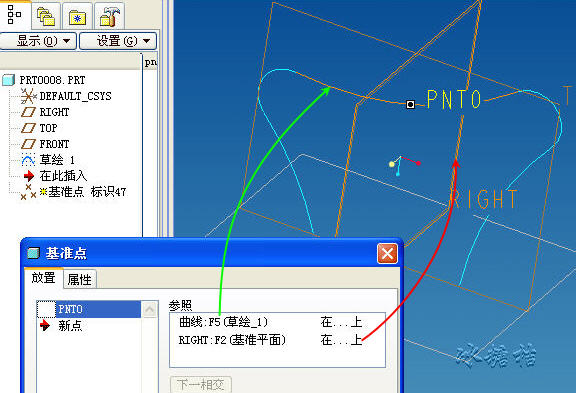This screenshot has height=393, width=576.
Task: Select reference RIGHT:F2(基准平面)
Action: [x=232, y=340]
